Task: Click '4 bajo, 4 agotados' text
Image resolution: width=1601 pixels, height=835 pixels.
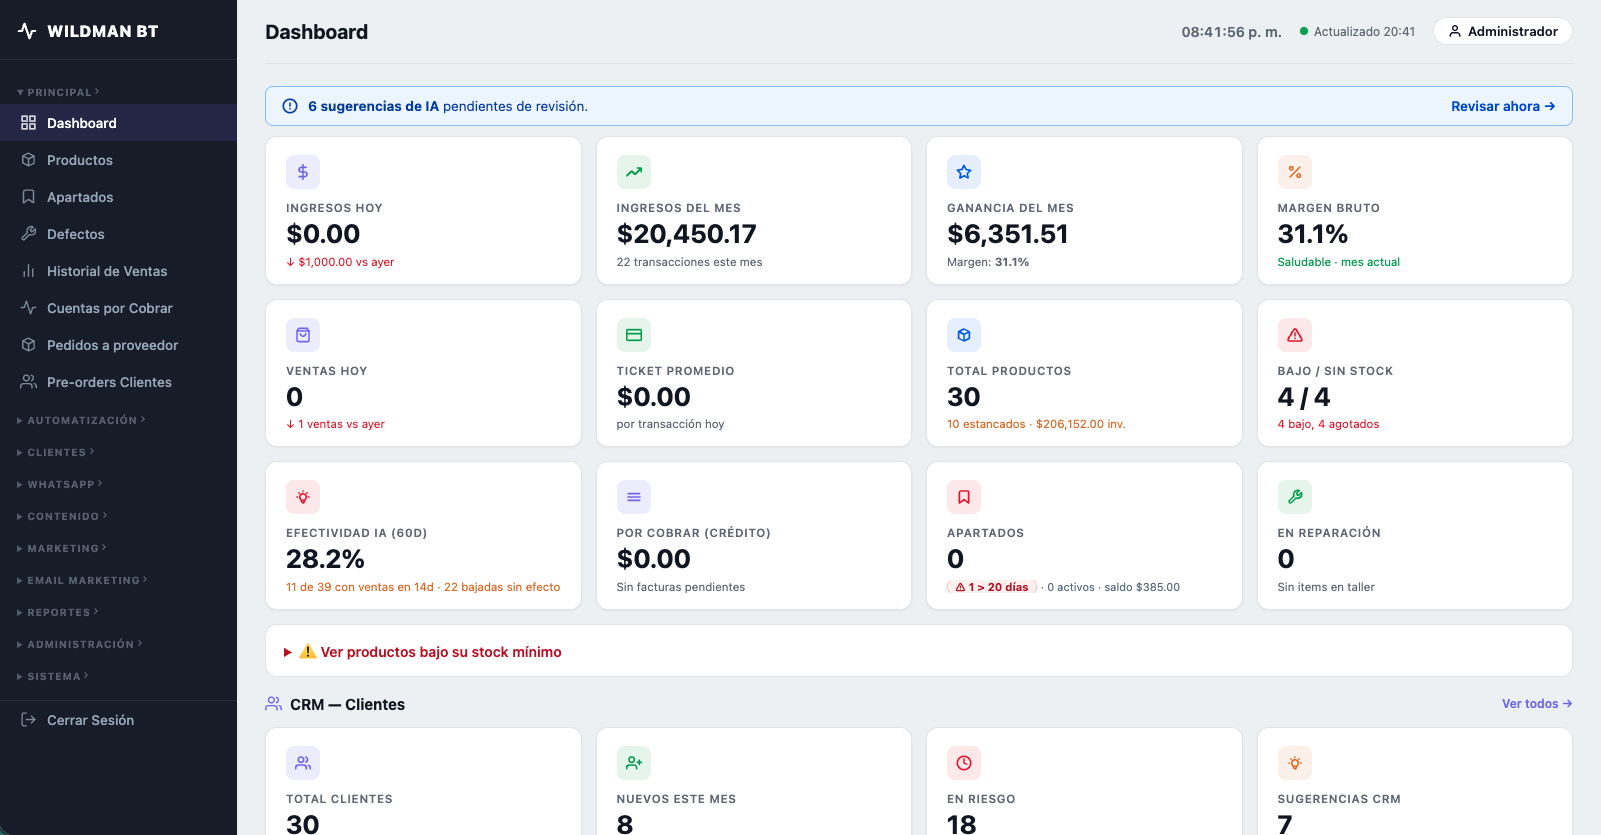Action: pyautogui.click(x=1328, y=424)
